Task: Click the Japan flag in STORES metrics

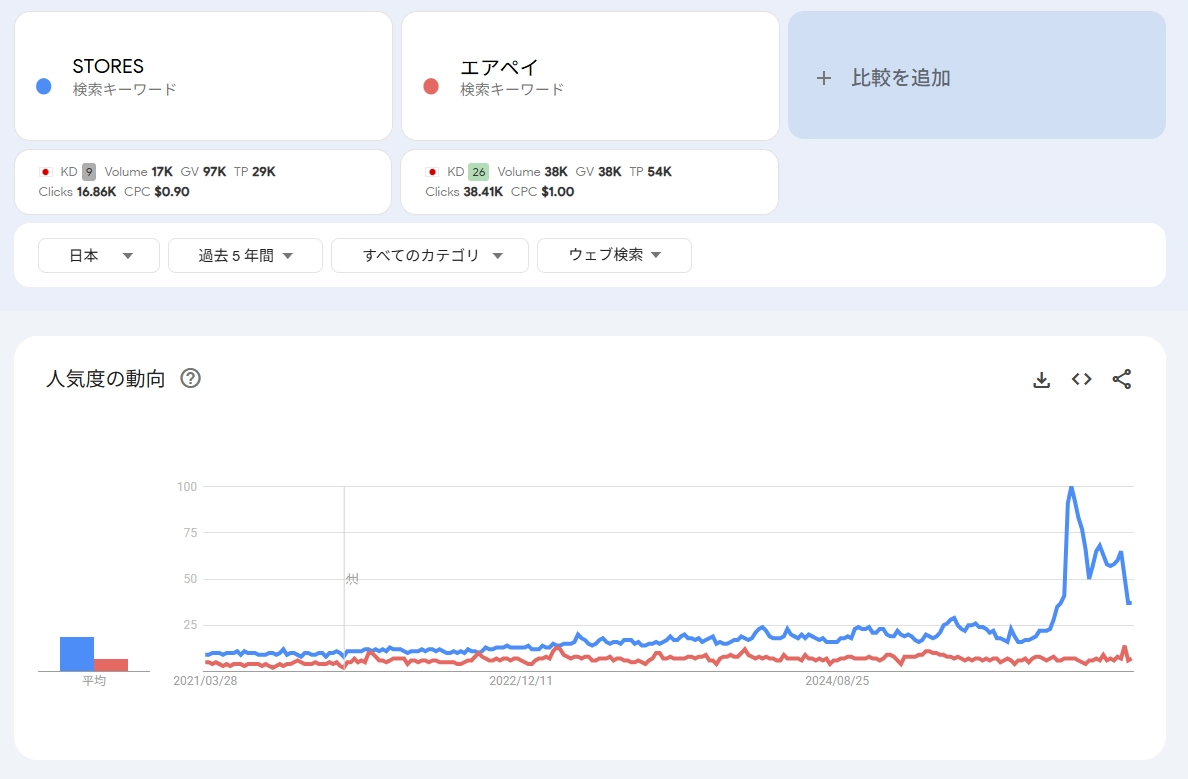Action: (x=45, y=172)
